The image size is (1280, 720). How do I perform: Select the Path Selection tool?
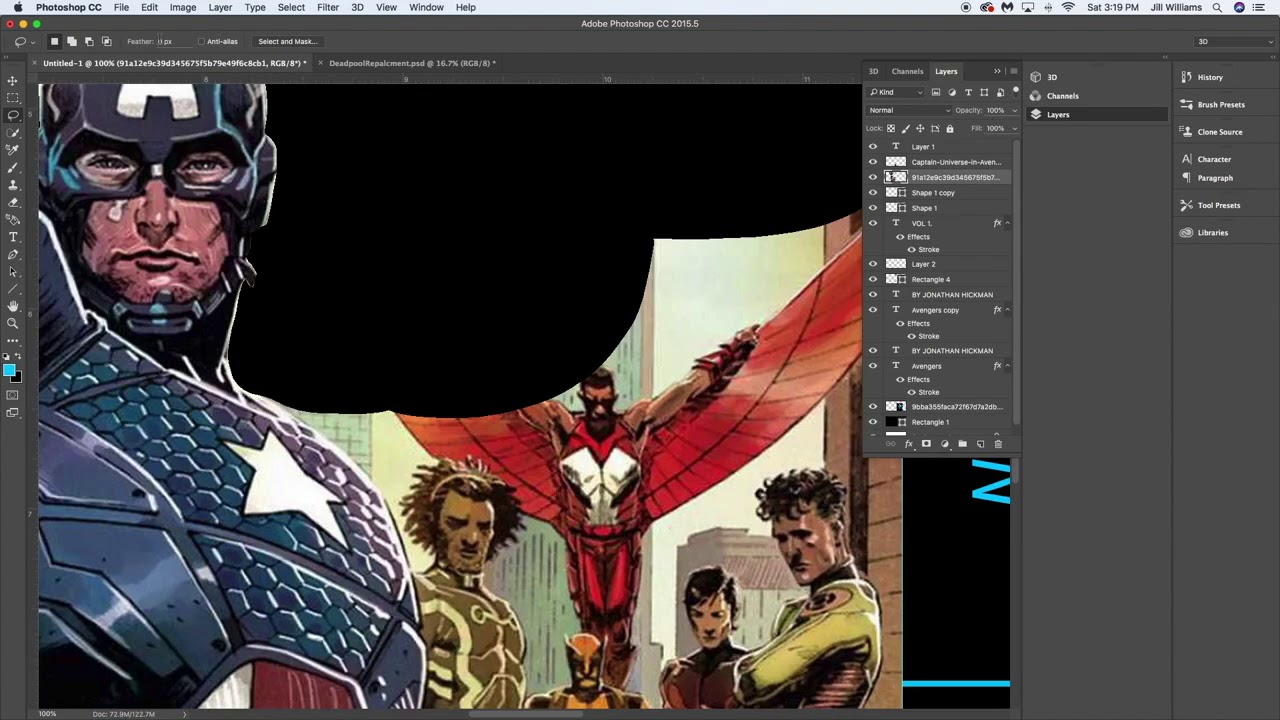click(x=13, y=272)
